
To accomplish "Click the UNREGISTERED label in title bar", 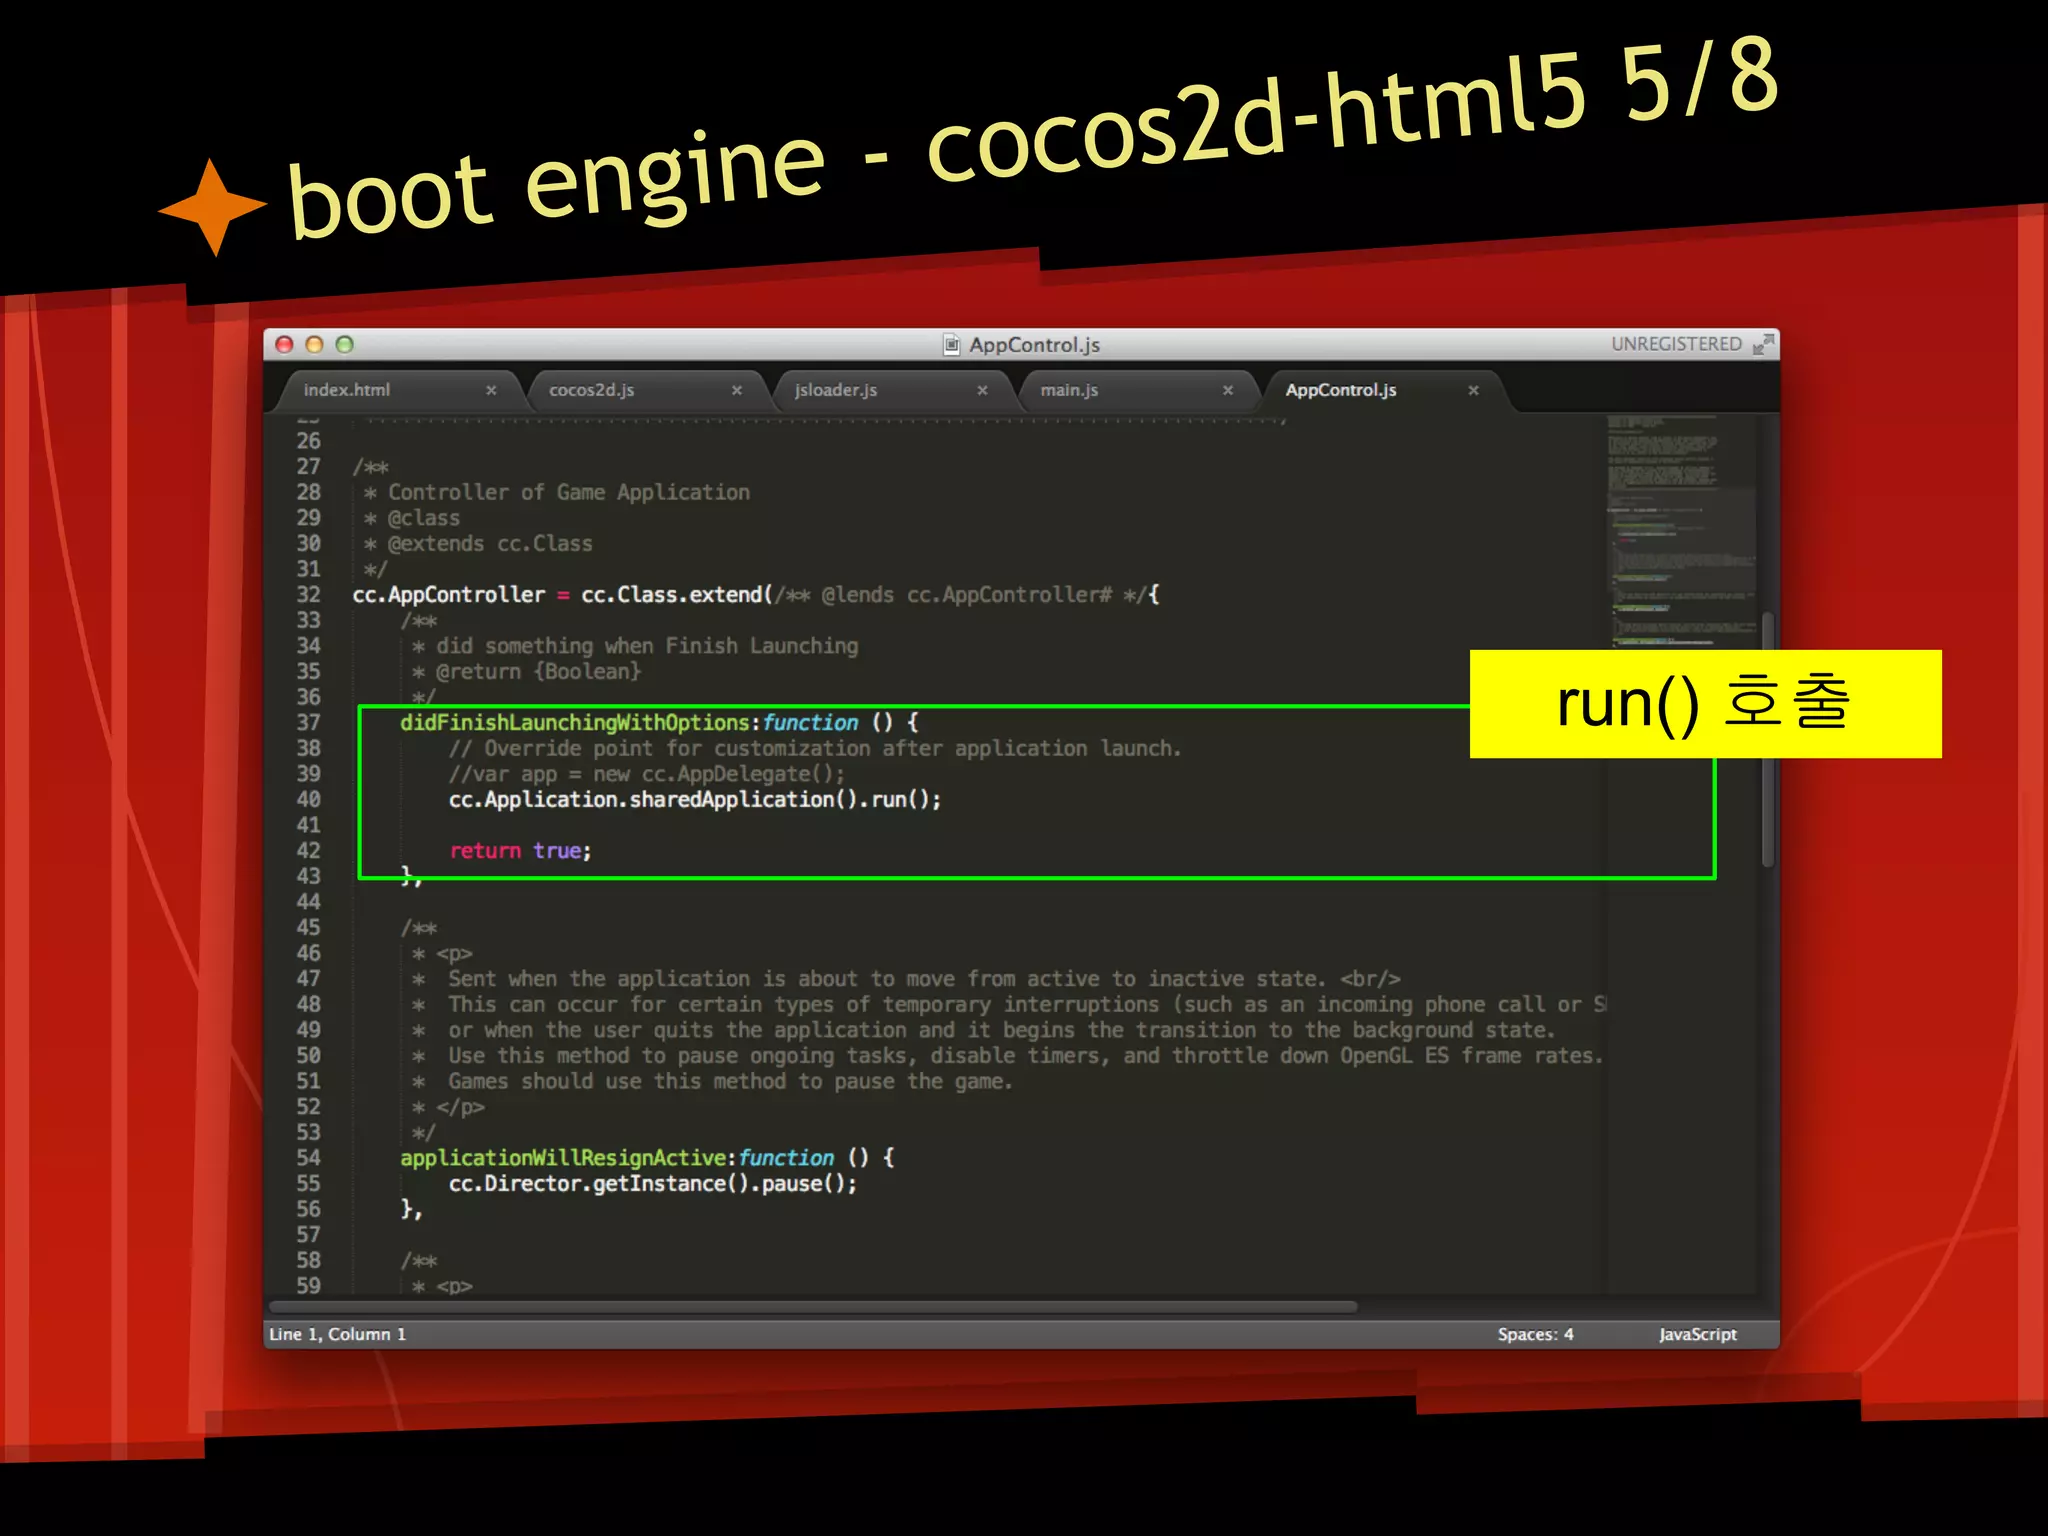I will tap(1676, 344).
